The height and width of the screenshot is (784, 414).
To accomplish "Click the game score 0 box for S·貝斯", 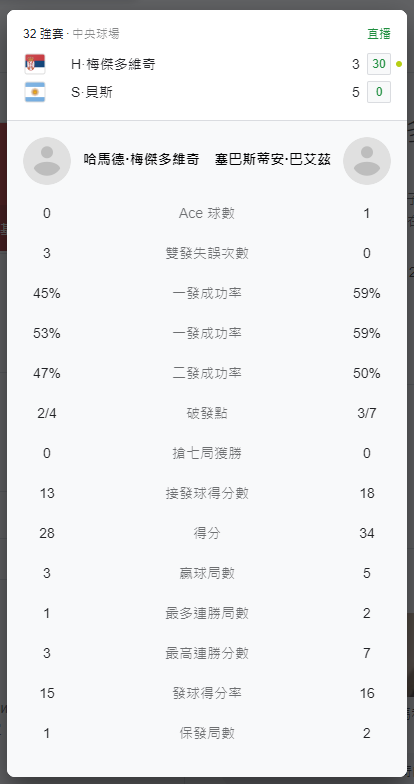I will pyautogui.click(x=379, y=92).
